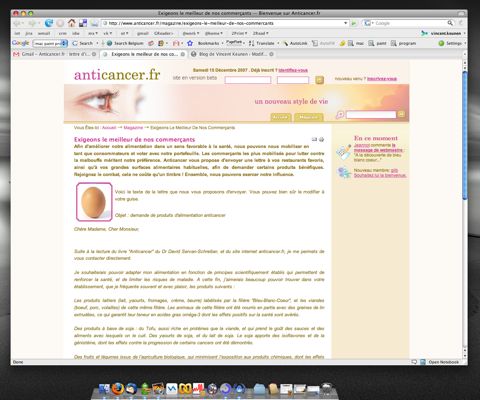Screen dimensions: 480x400
Task: Open the '@work' bookmark folder dropdown
Action: pos(191,33)
